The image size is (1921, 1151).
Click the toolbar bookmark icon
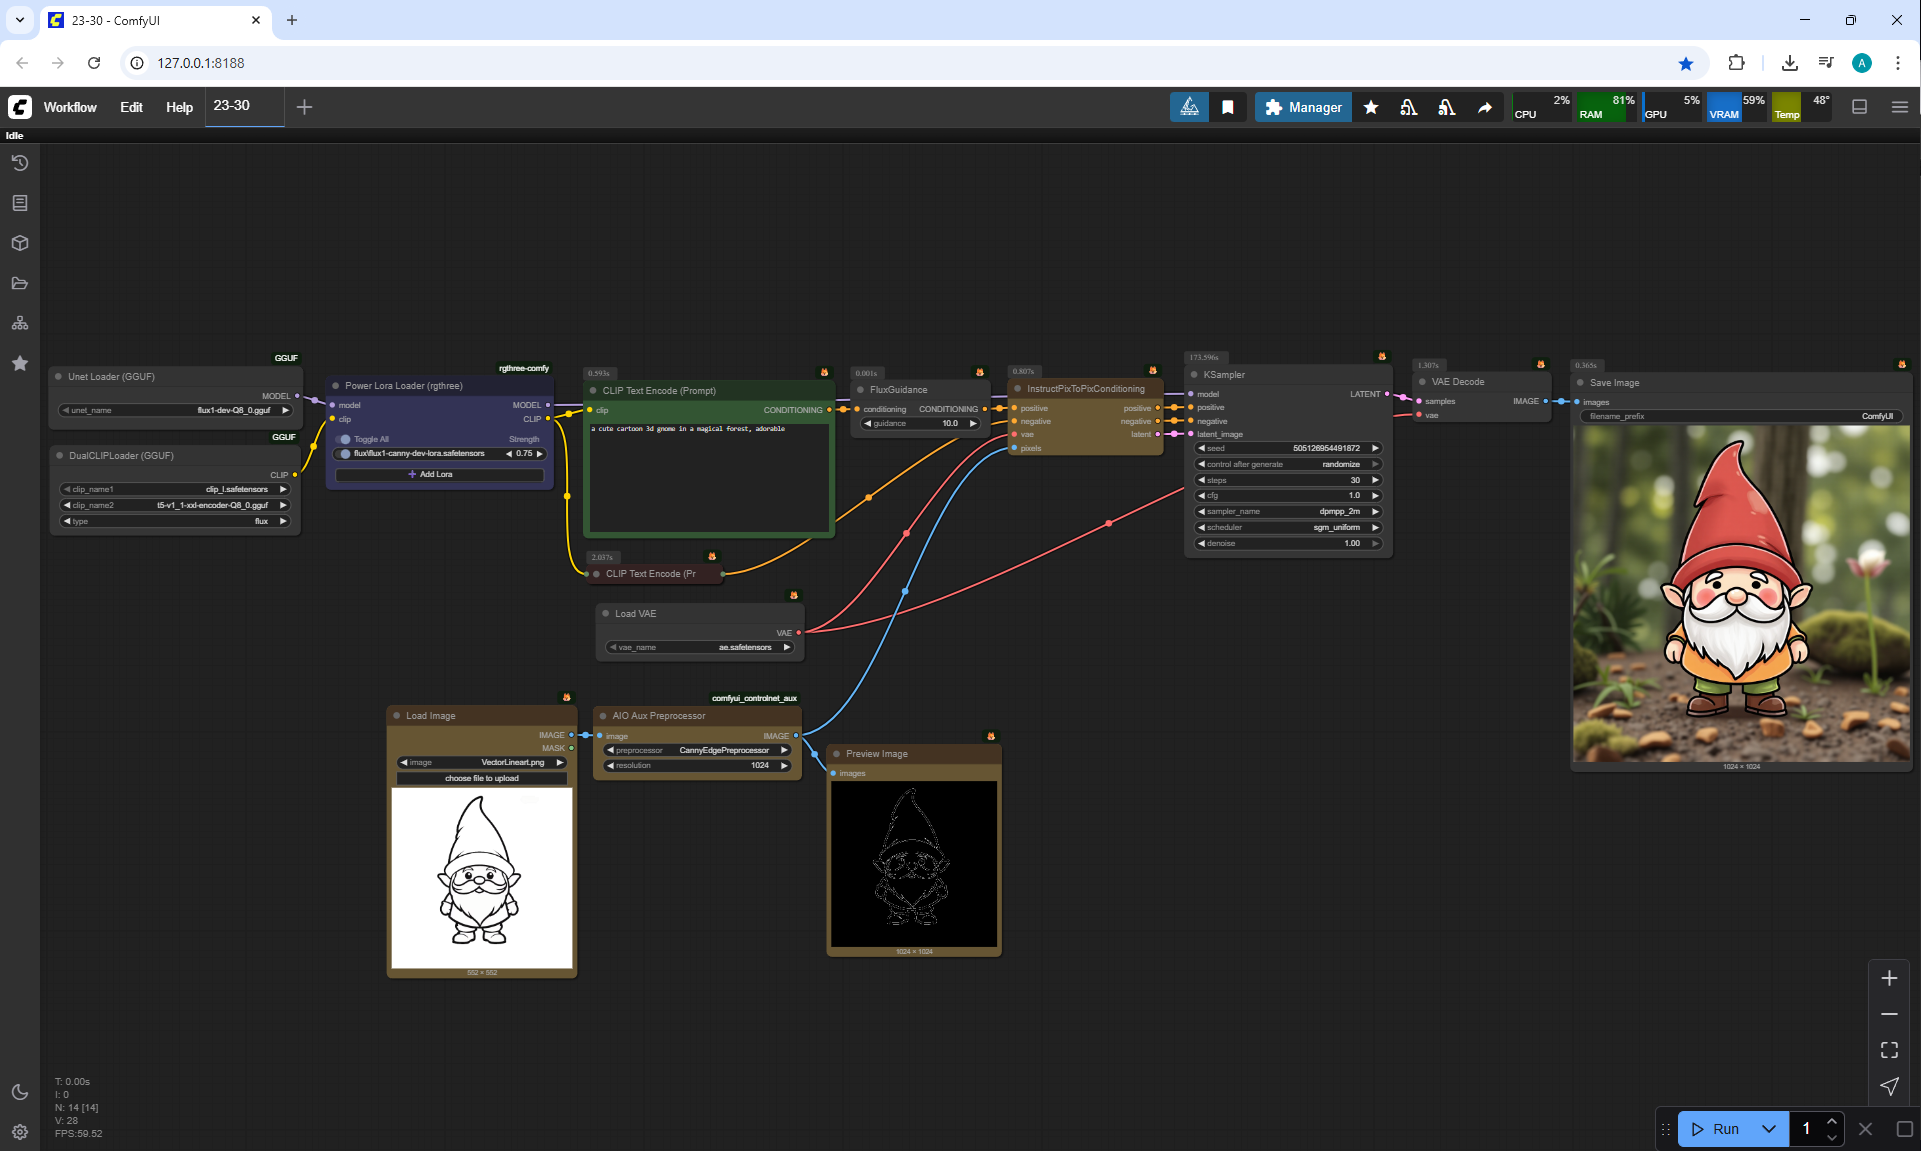click(x=1228, y=107)
